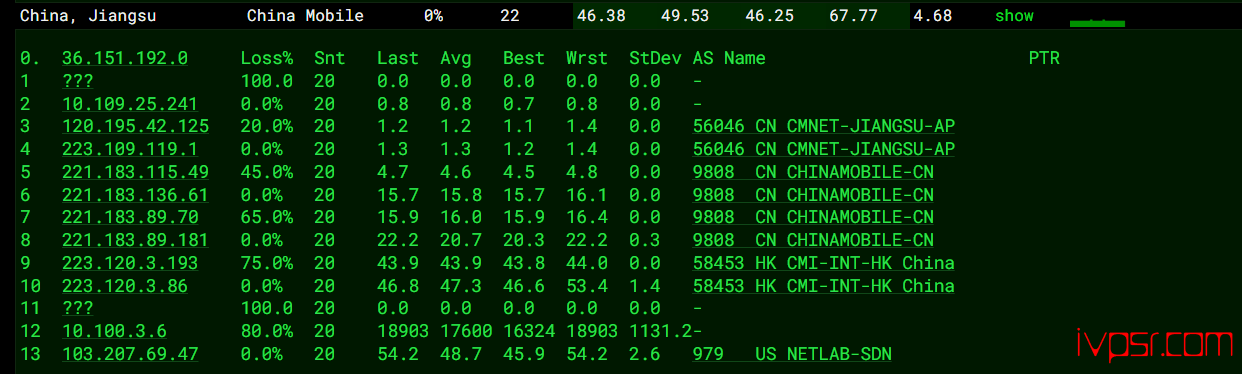The width and height of the screenshot is (1242, 374).
Task: Open hop 10 IP 223.120.3.86
Action: (124, 286)
